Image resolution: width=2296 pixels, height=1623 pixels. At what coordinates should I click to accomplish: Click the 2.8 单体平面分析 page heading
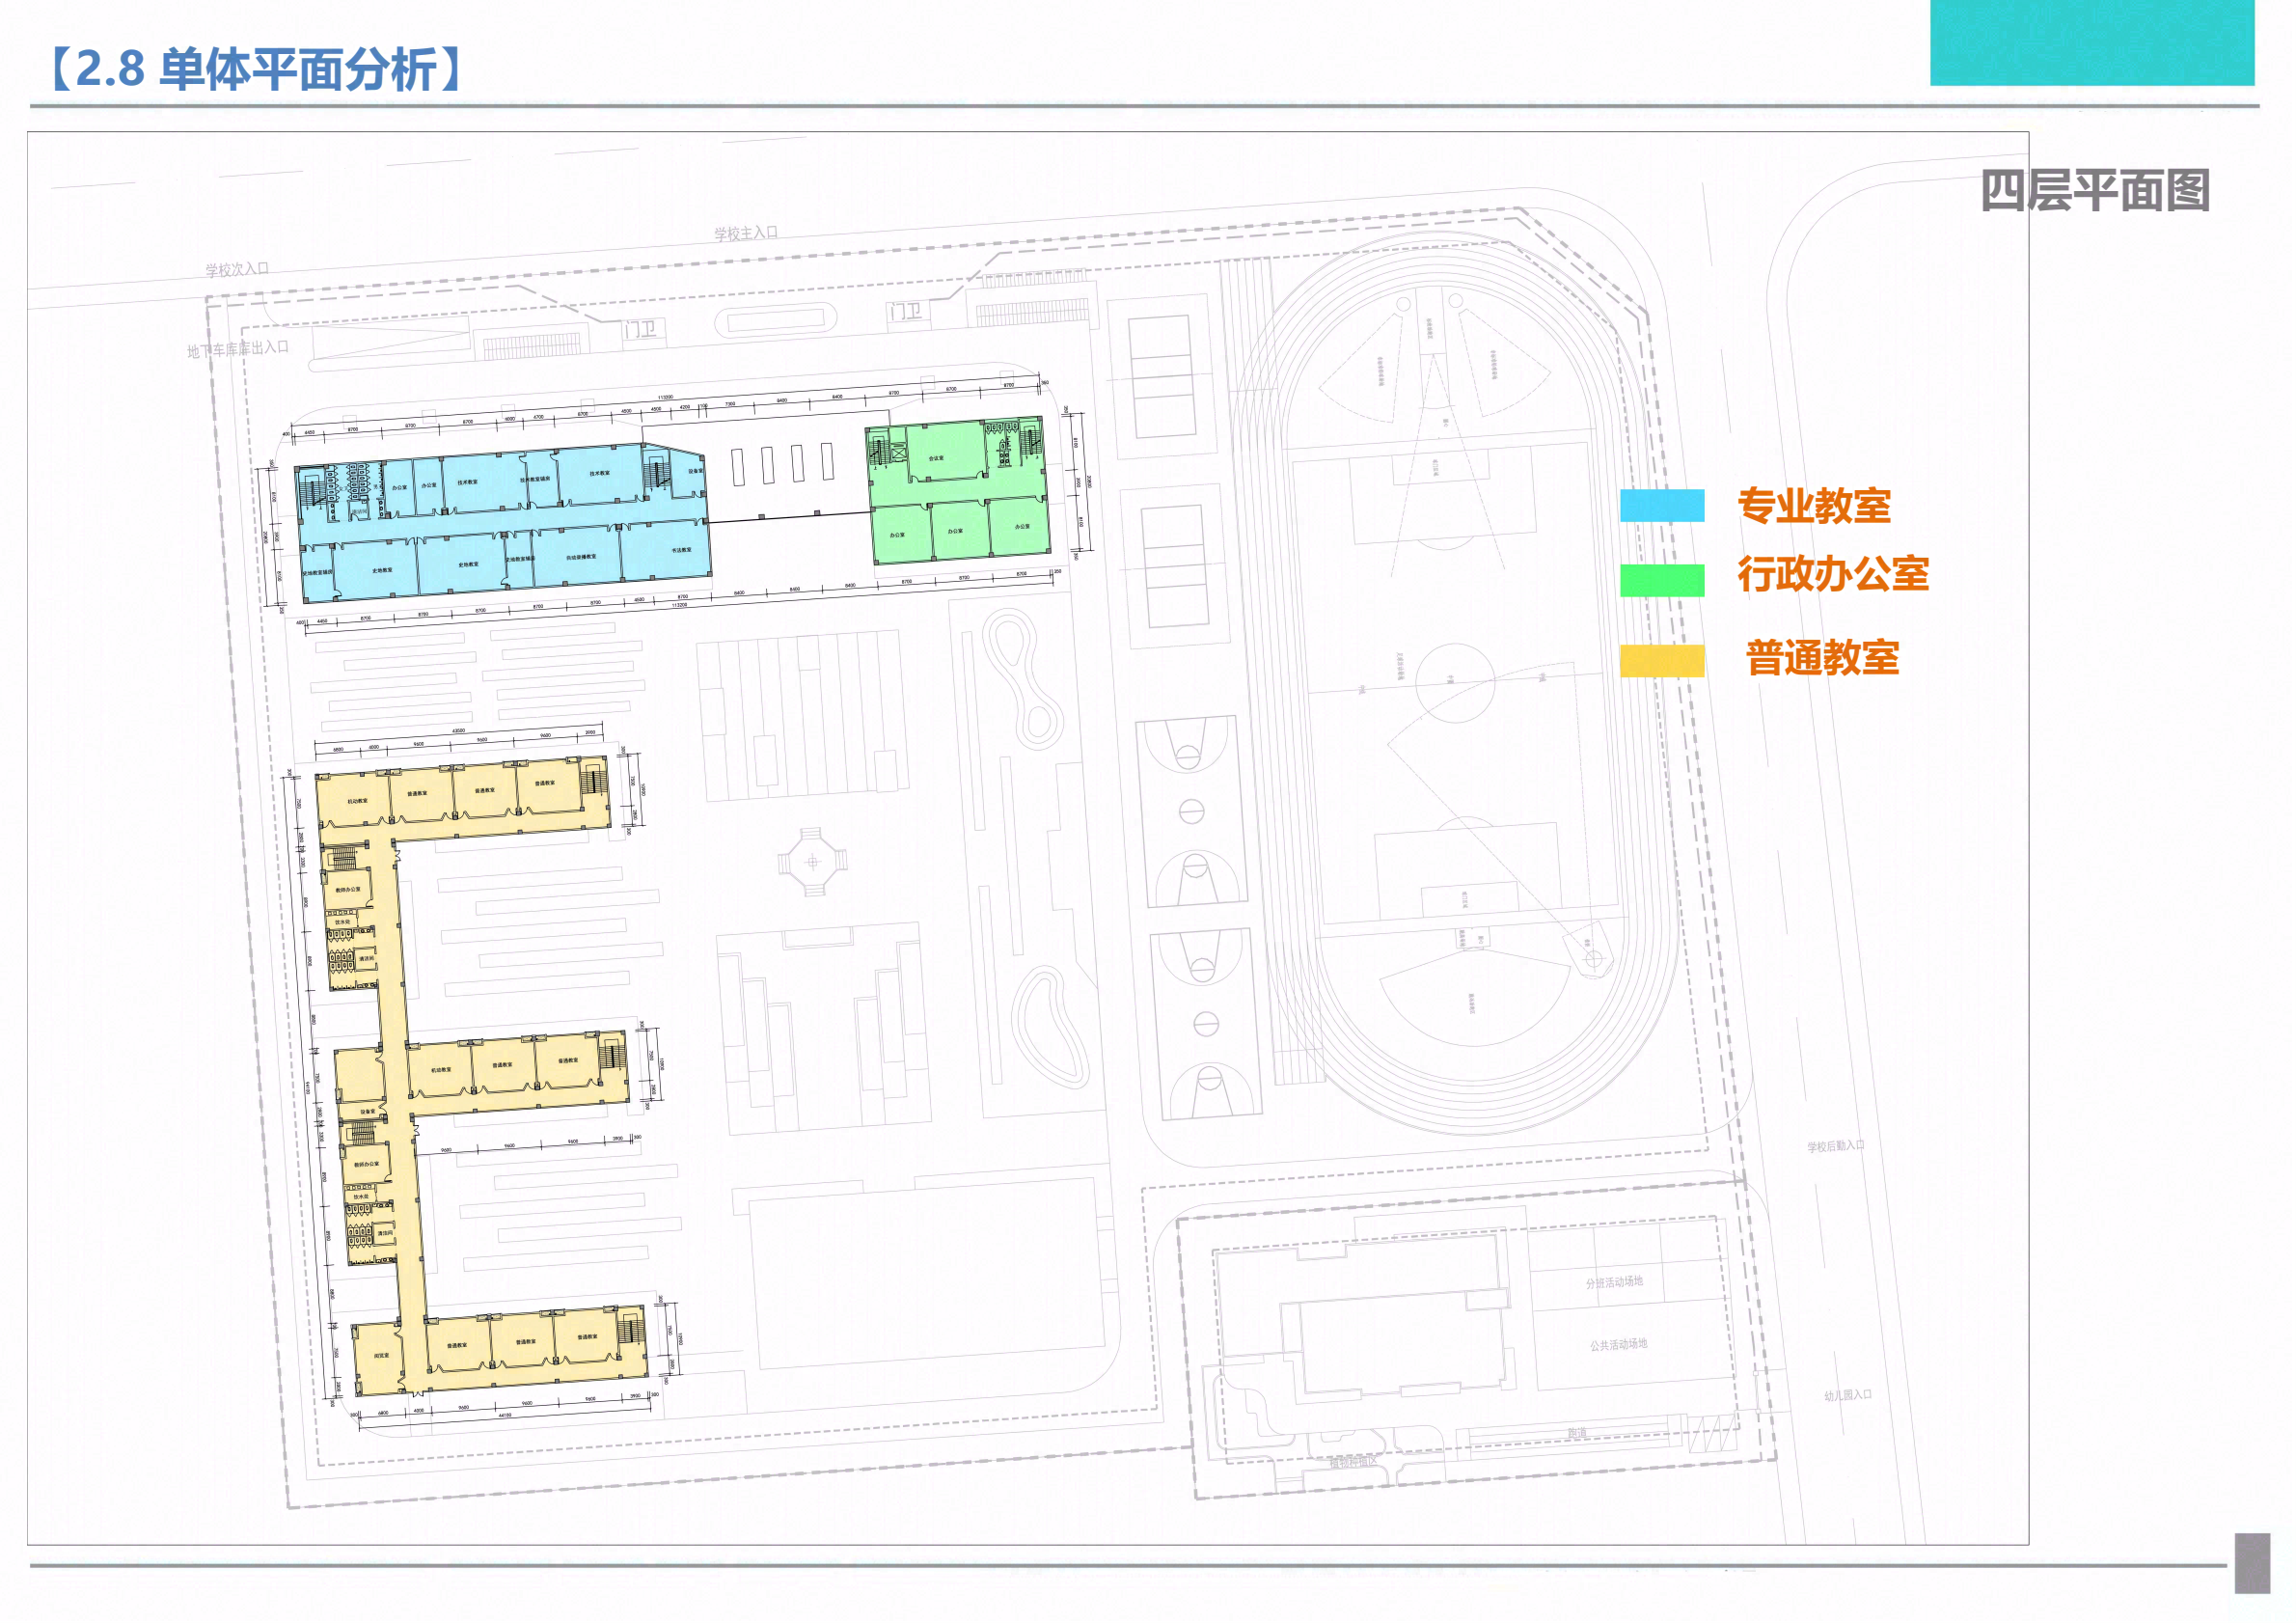(254, 70)
